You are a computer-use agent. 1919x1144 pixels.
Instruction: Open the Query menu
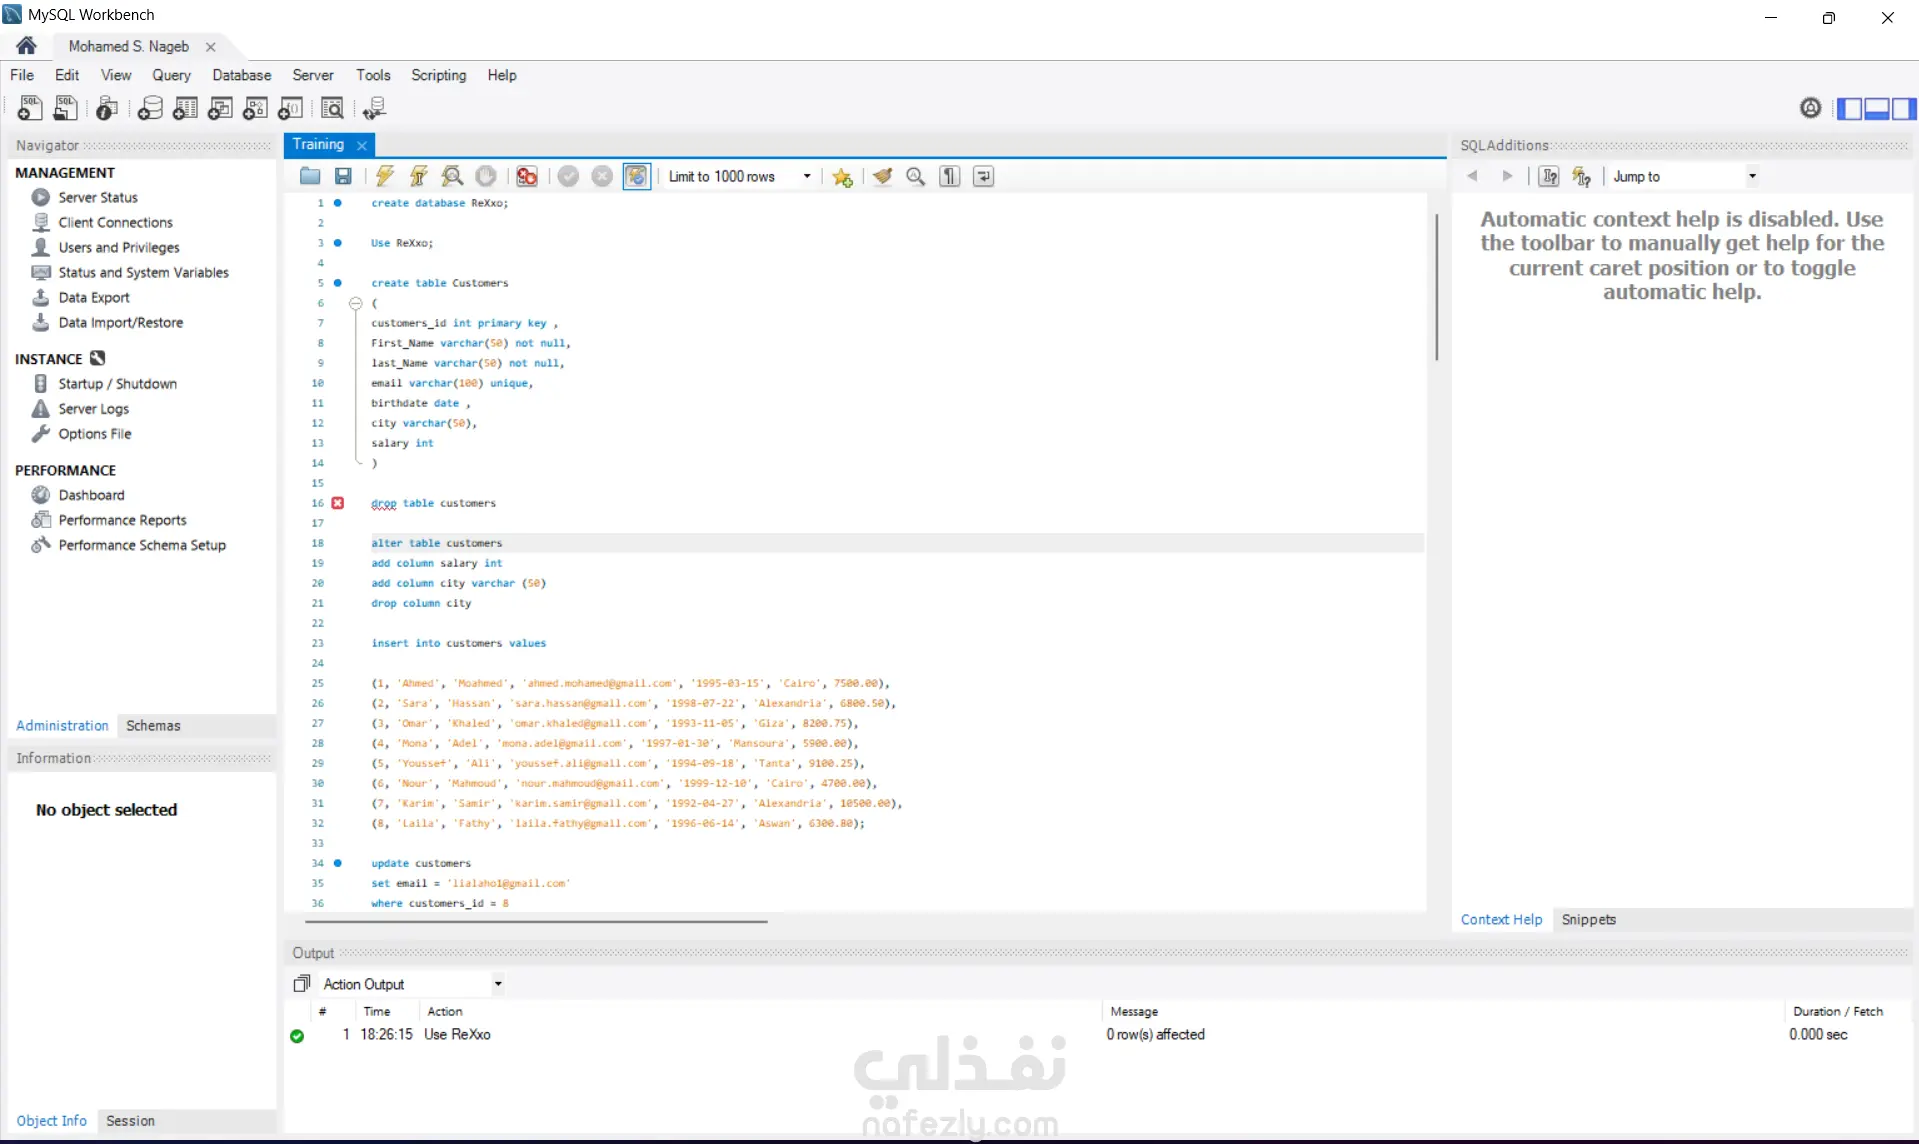coord(171,75)
